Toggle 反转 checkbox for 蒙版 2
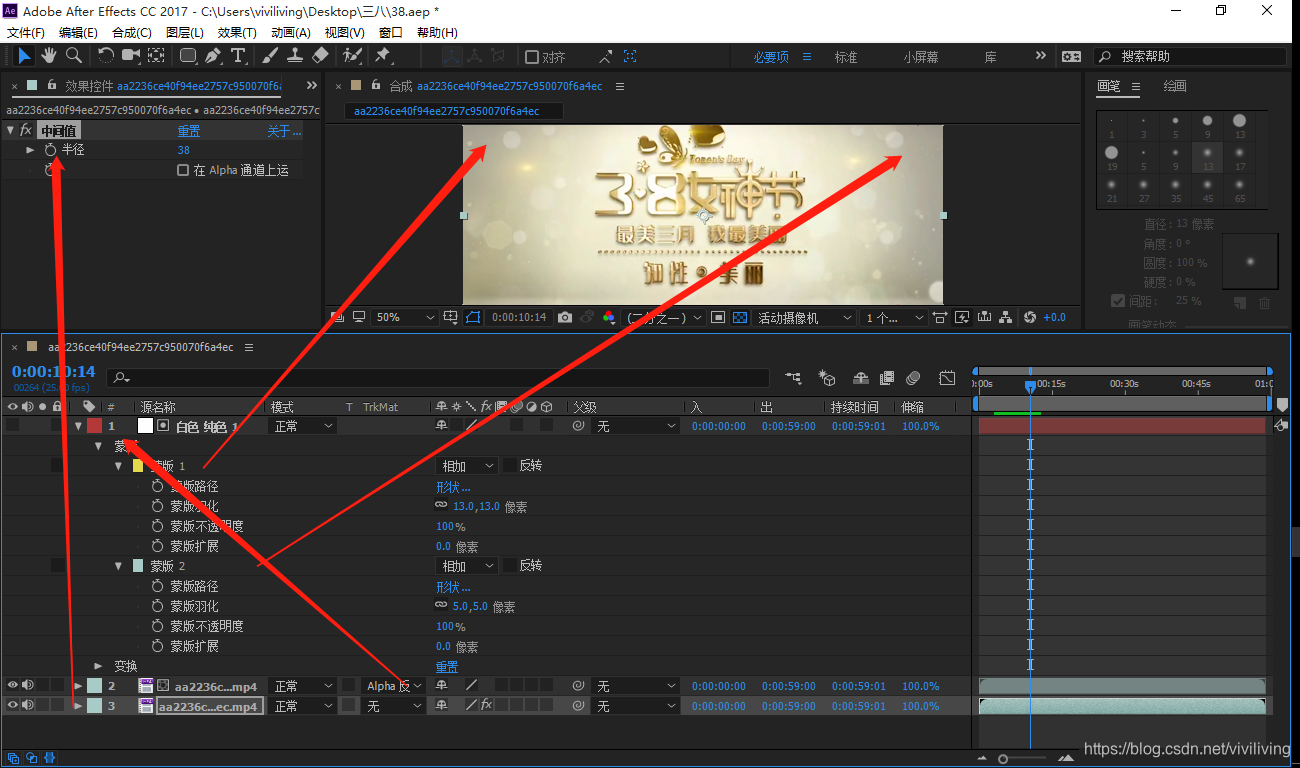Image resolution: width=1300 pixels, height=768 pixels. [x=510, y=565]
